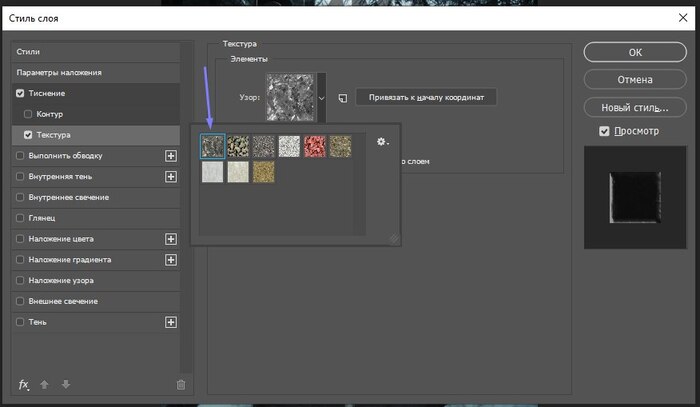Viewport: 700px width, 407px height.
Task: Click the Отмена cancel button
Action: click(x=635, y=79)
